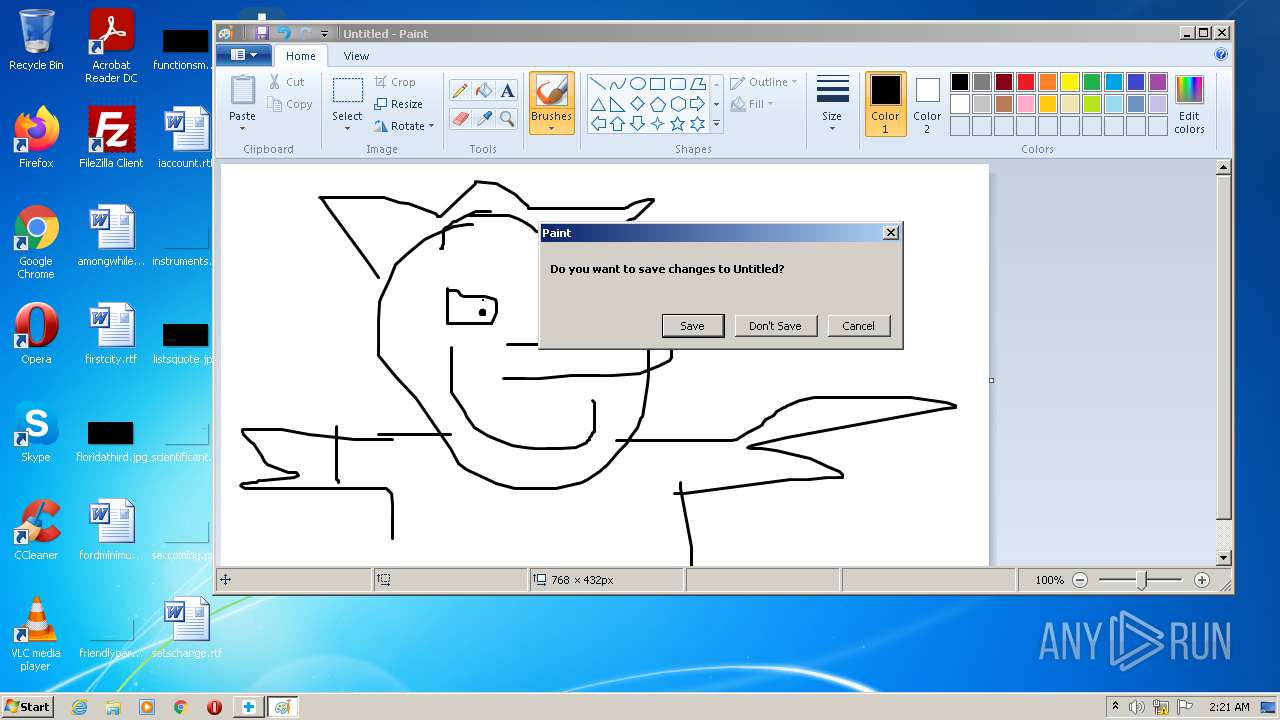This screenshot has width=1280, height=720.
Task: Choose the Diamond shape
Action: (637, 104)
